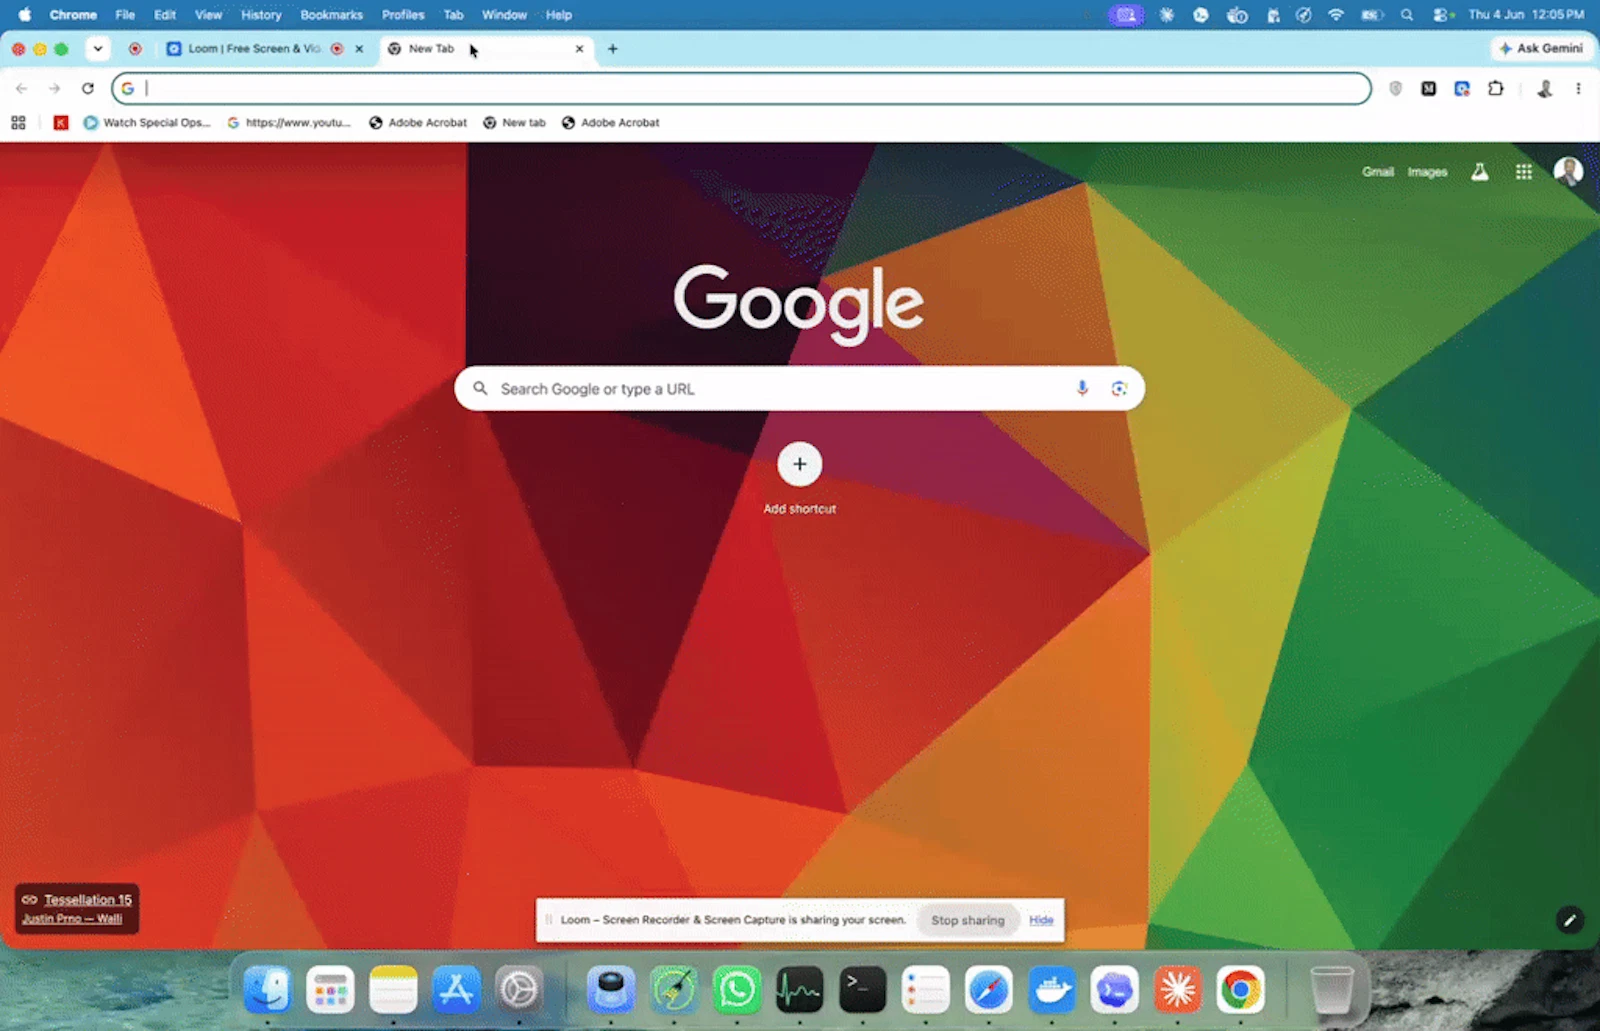1600x1031 pixels.
Task: Open the Tessellation 15 theme link
Action: pyautogui.click(x=87, y=899)
